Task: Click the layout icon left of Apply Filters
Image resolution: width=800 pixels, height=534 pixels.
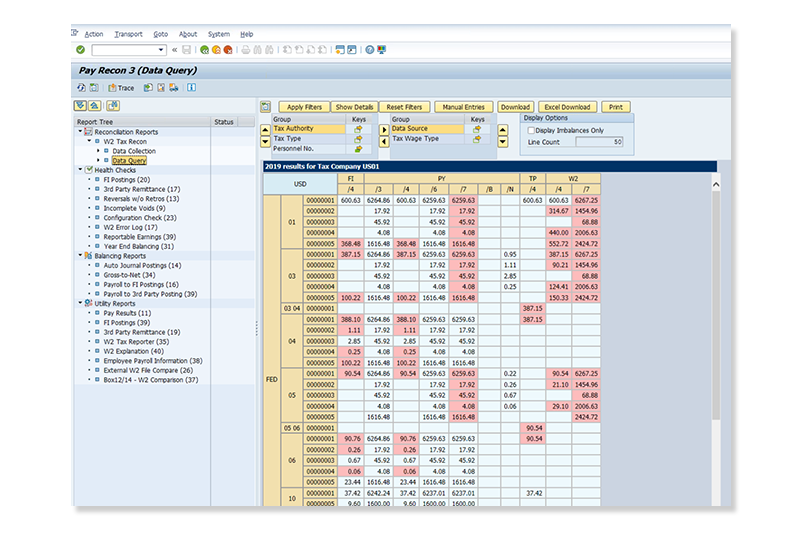Action: pyautogui.click(x=265, y=107)
